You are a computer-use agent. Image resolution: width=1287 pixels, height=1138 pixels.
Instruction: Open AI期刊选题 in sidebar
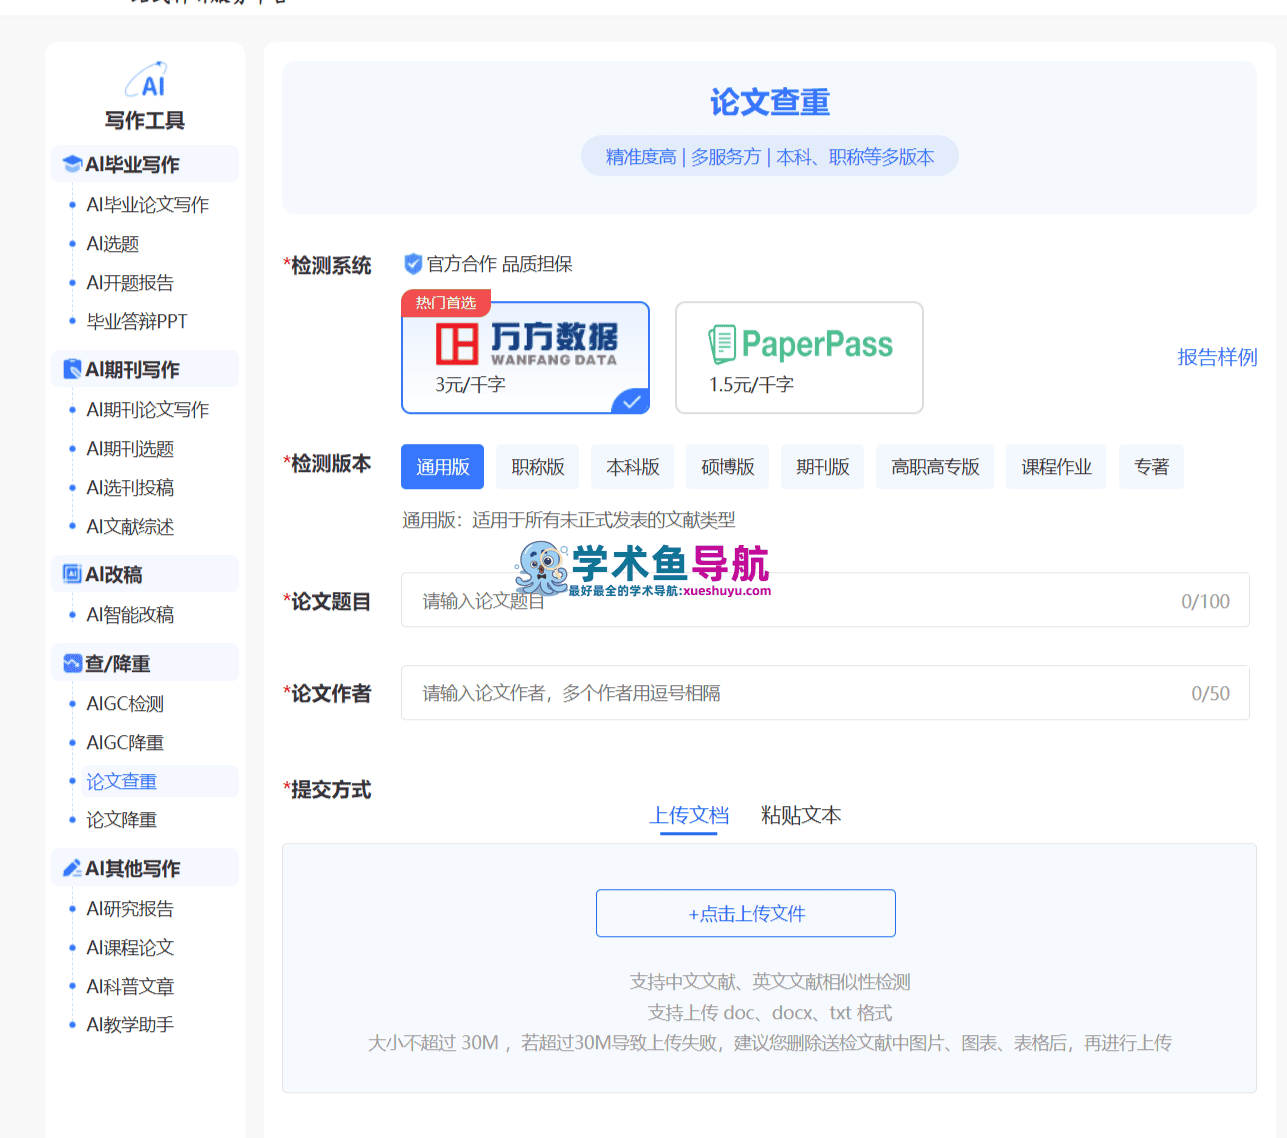click(130, 448)
